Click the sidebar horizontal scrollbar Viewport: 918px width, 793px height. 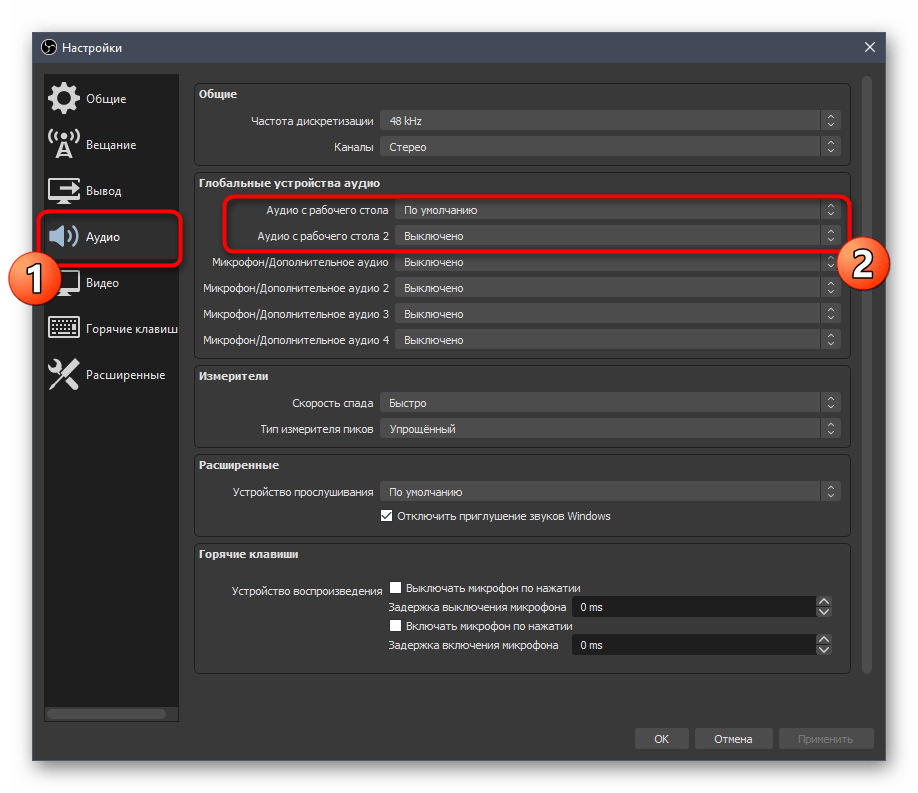(x=106, y=714)
